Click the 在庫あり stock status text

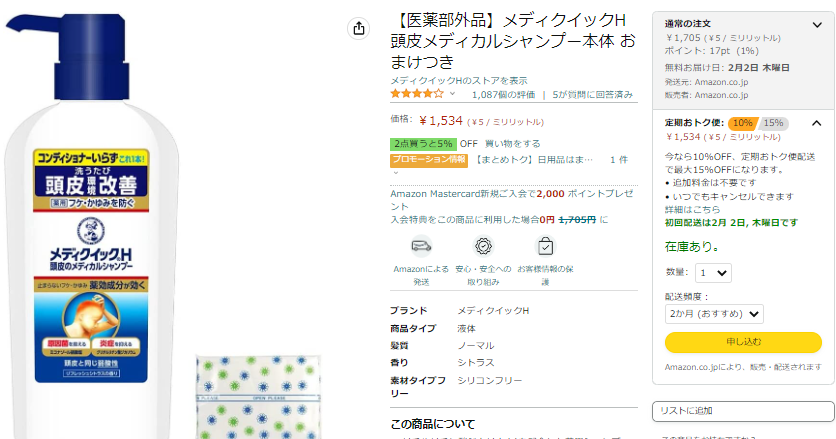(x=692, y=246)
